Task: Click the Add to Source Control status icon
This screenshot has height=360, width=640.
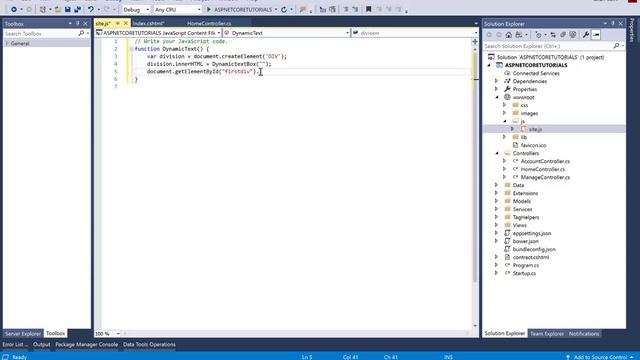Action: (568, 357)
